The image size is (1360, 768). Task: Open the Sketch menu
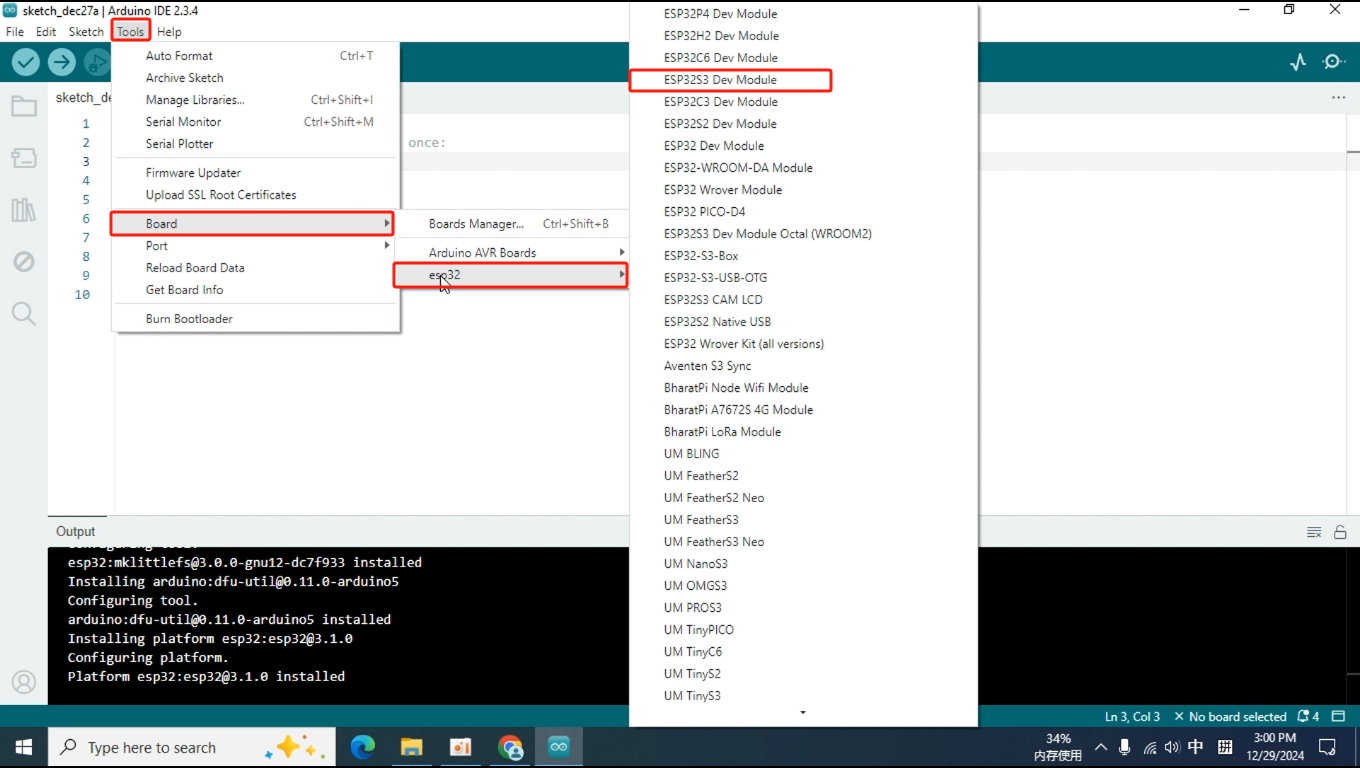[x=86, y=32]
